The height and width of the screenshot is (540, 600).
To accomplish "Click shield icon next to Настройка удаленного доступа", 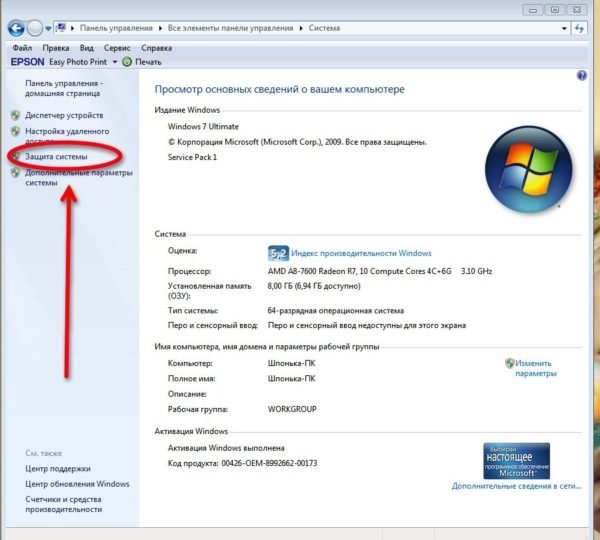I will coord(15,131).
